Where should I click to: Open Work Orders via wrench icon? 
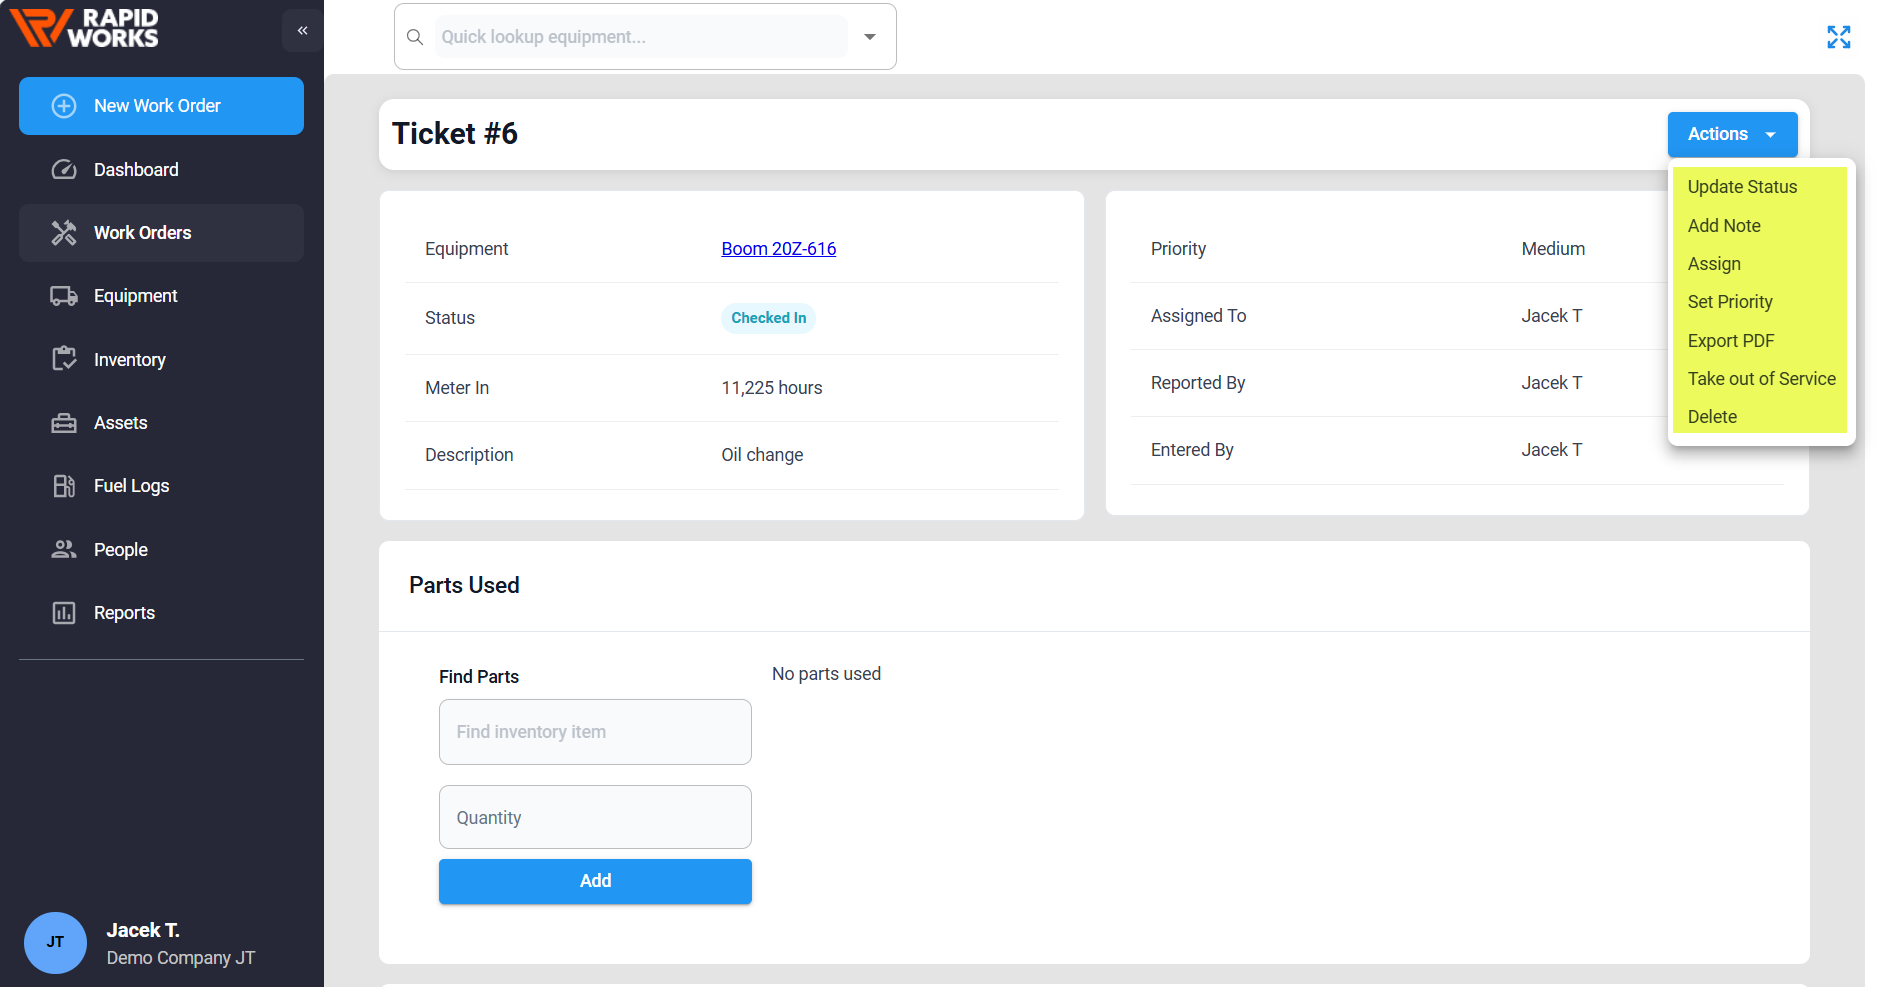click(x=64, y=233)
